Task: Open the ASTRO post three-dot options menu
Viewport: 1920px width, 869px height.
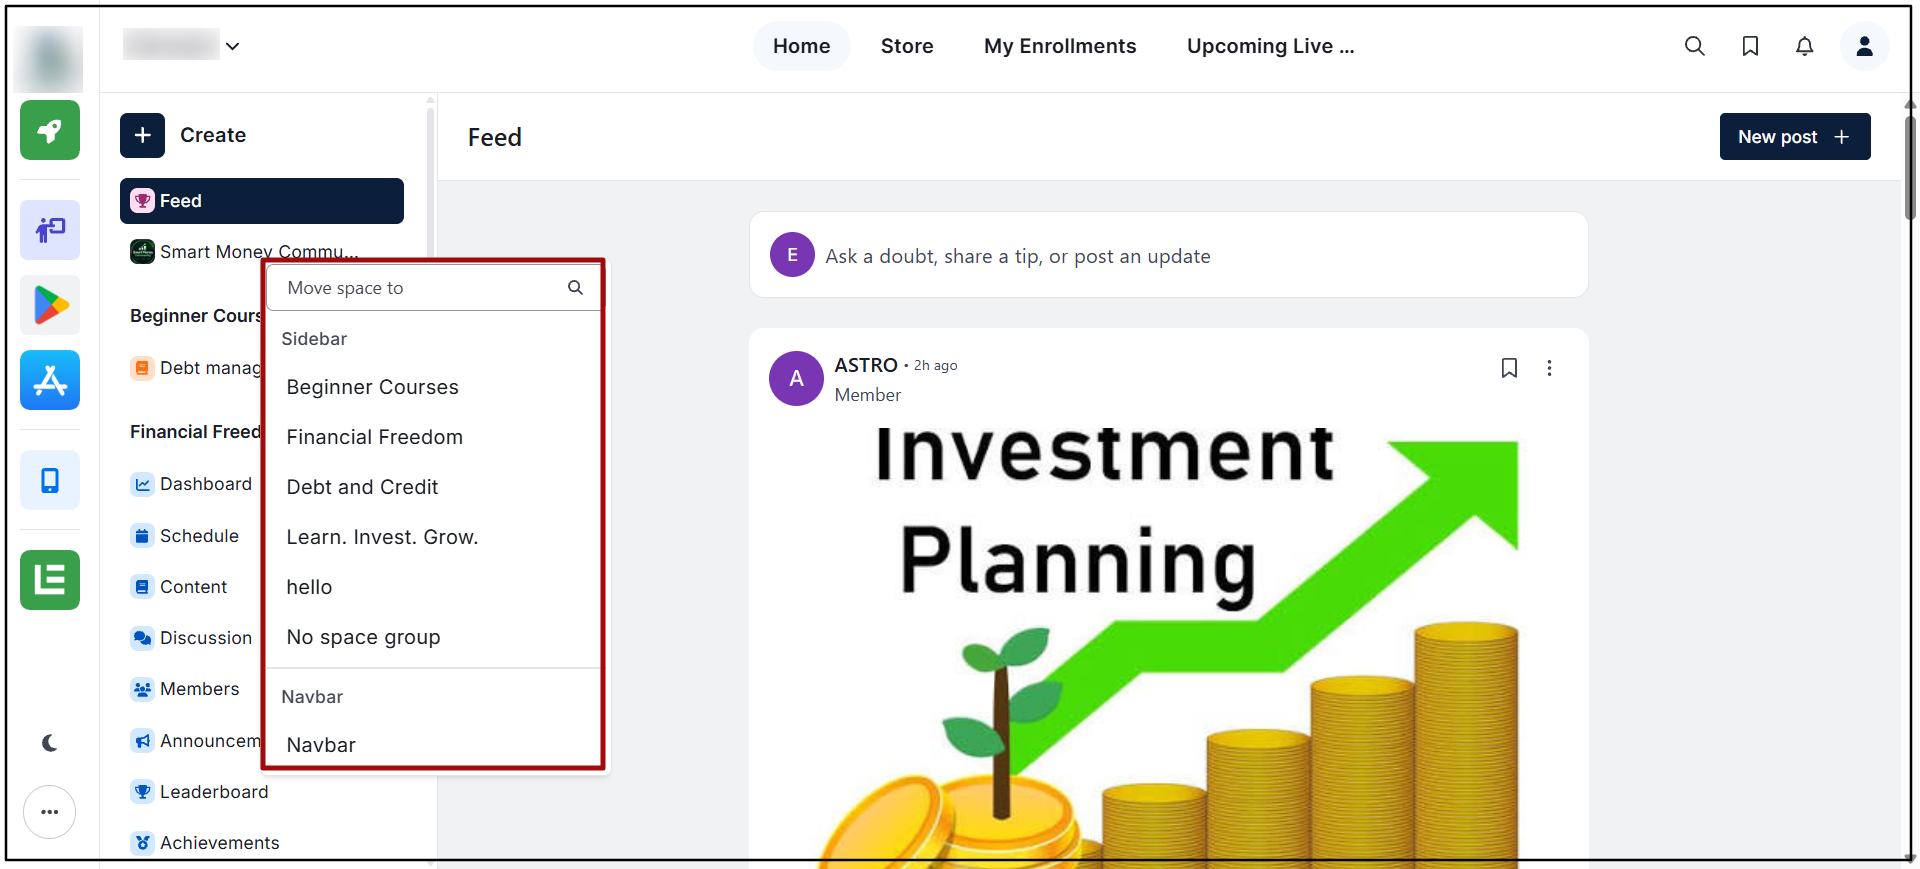Action: (1549, 368)
